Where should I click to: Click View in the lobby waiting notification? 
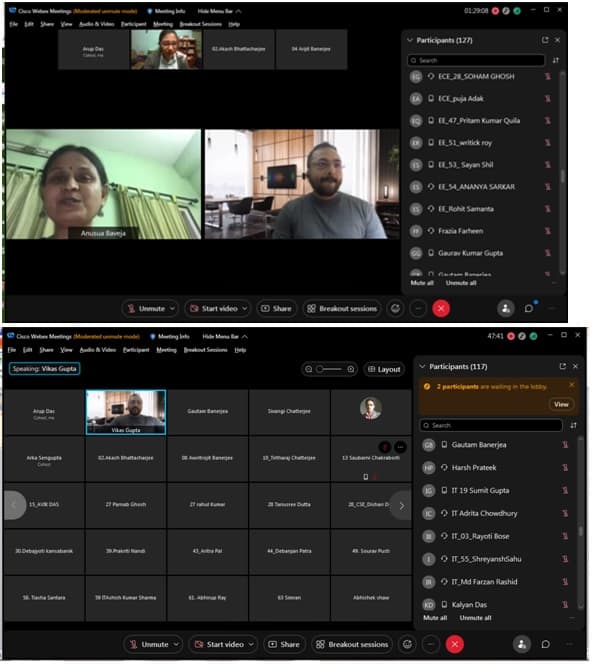tap(561, 404)
